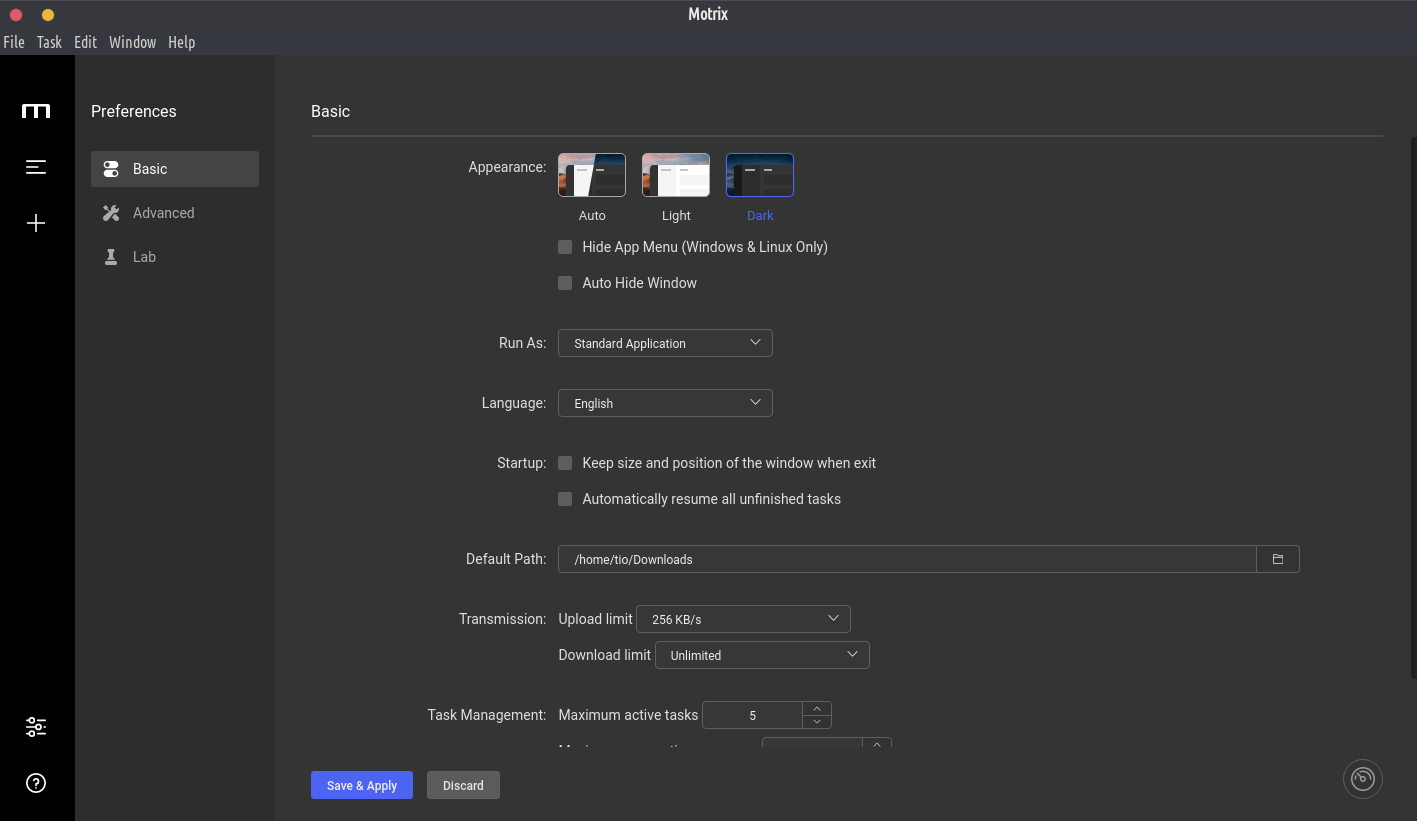Select the Light appearance thumbnail

coord(676,175)
